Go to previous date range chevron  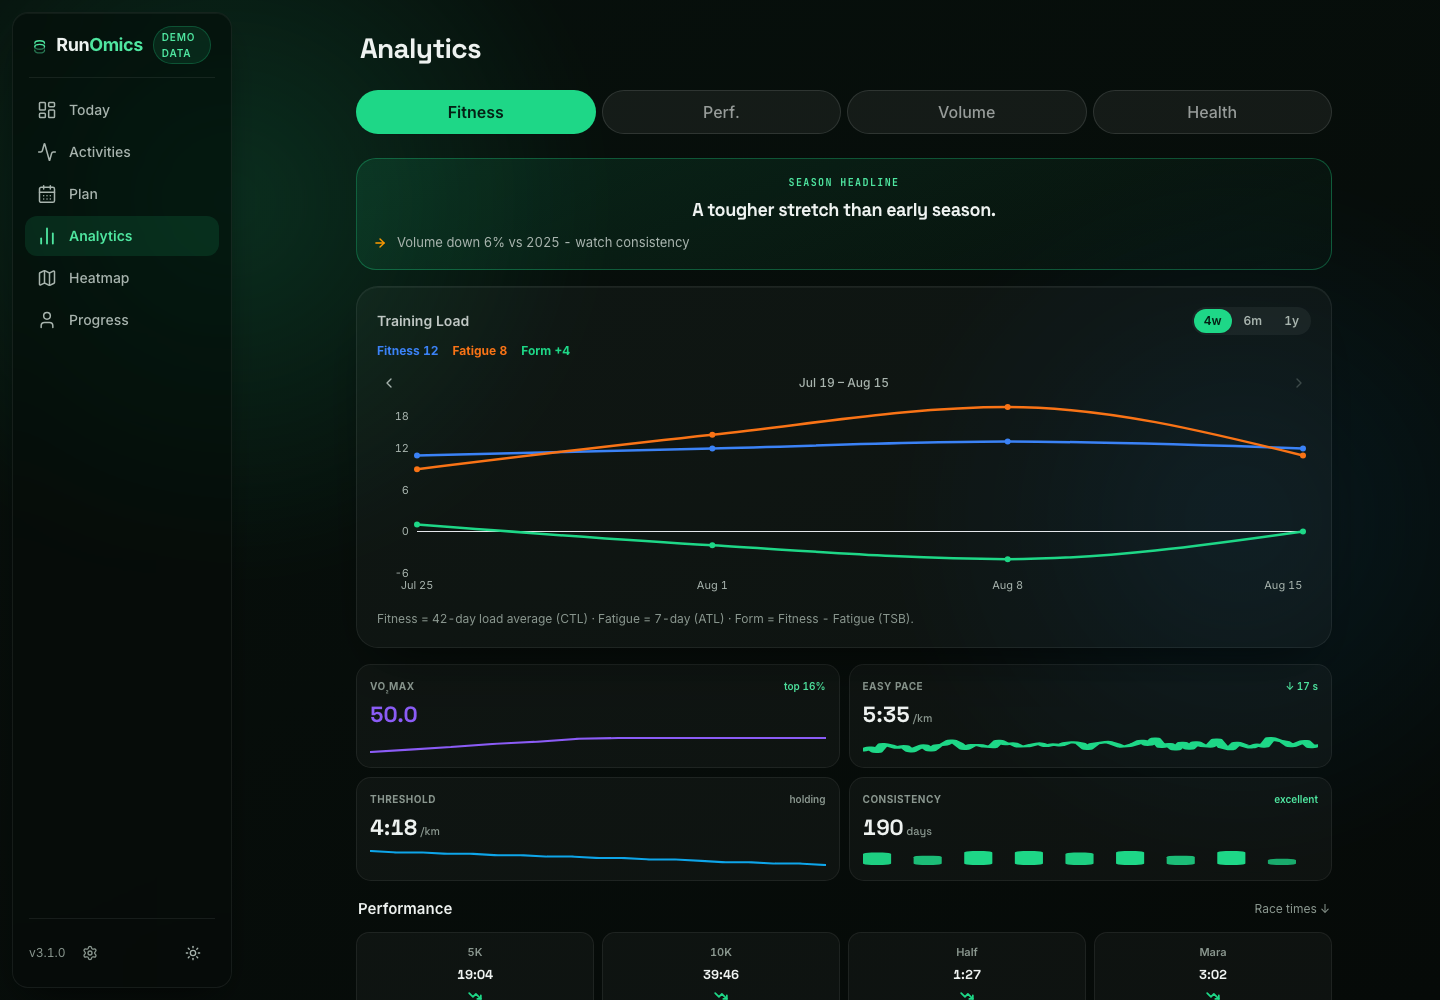pos(389,383)
